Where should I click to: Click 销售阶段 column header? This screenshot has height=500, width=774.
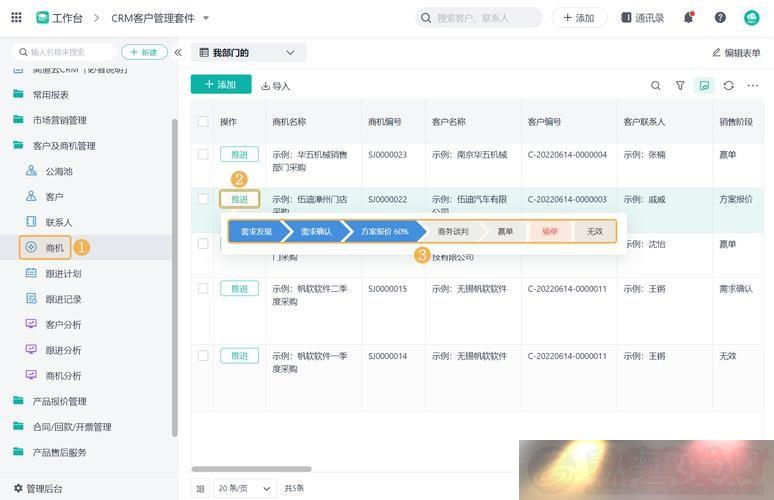[x=736, y=121]
